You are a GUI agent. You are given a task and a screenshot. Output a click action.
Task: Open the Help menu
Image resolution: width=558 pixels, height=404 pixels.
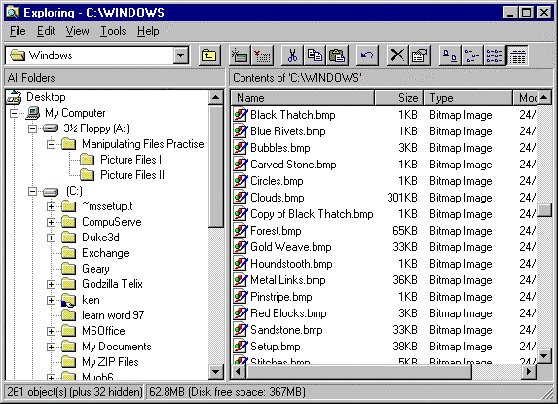(148, 31)
